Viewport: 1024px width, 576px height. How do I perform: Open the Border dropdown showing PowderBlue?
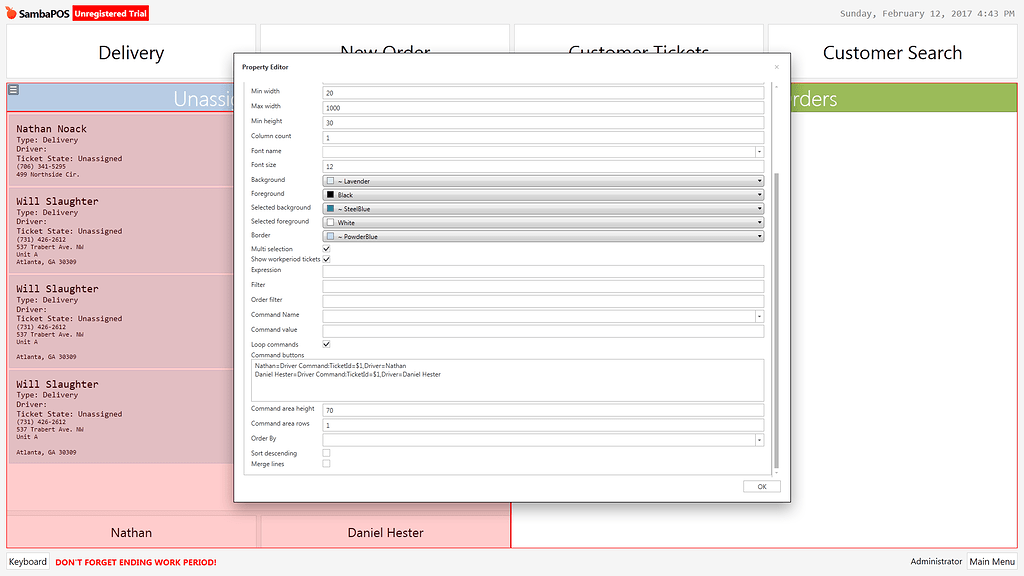pos(757,236)
